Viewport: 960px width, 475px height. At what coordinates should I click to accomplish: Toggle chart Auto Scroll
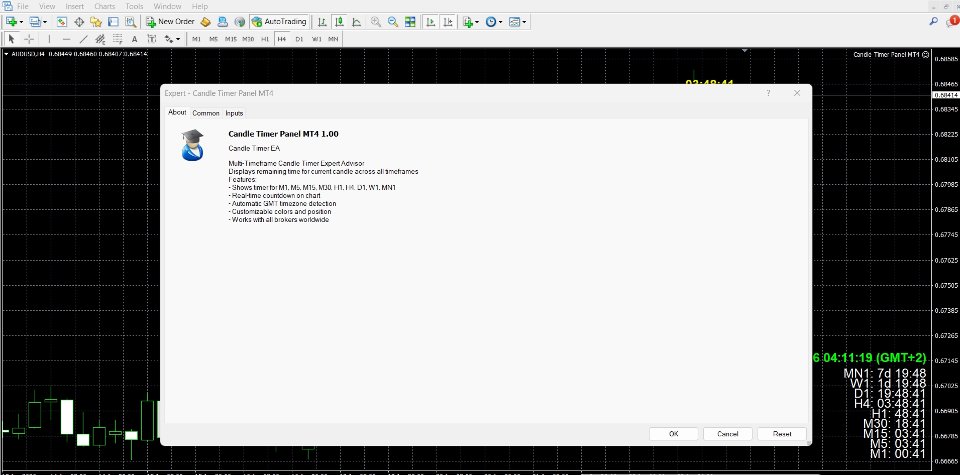(430, 21)
